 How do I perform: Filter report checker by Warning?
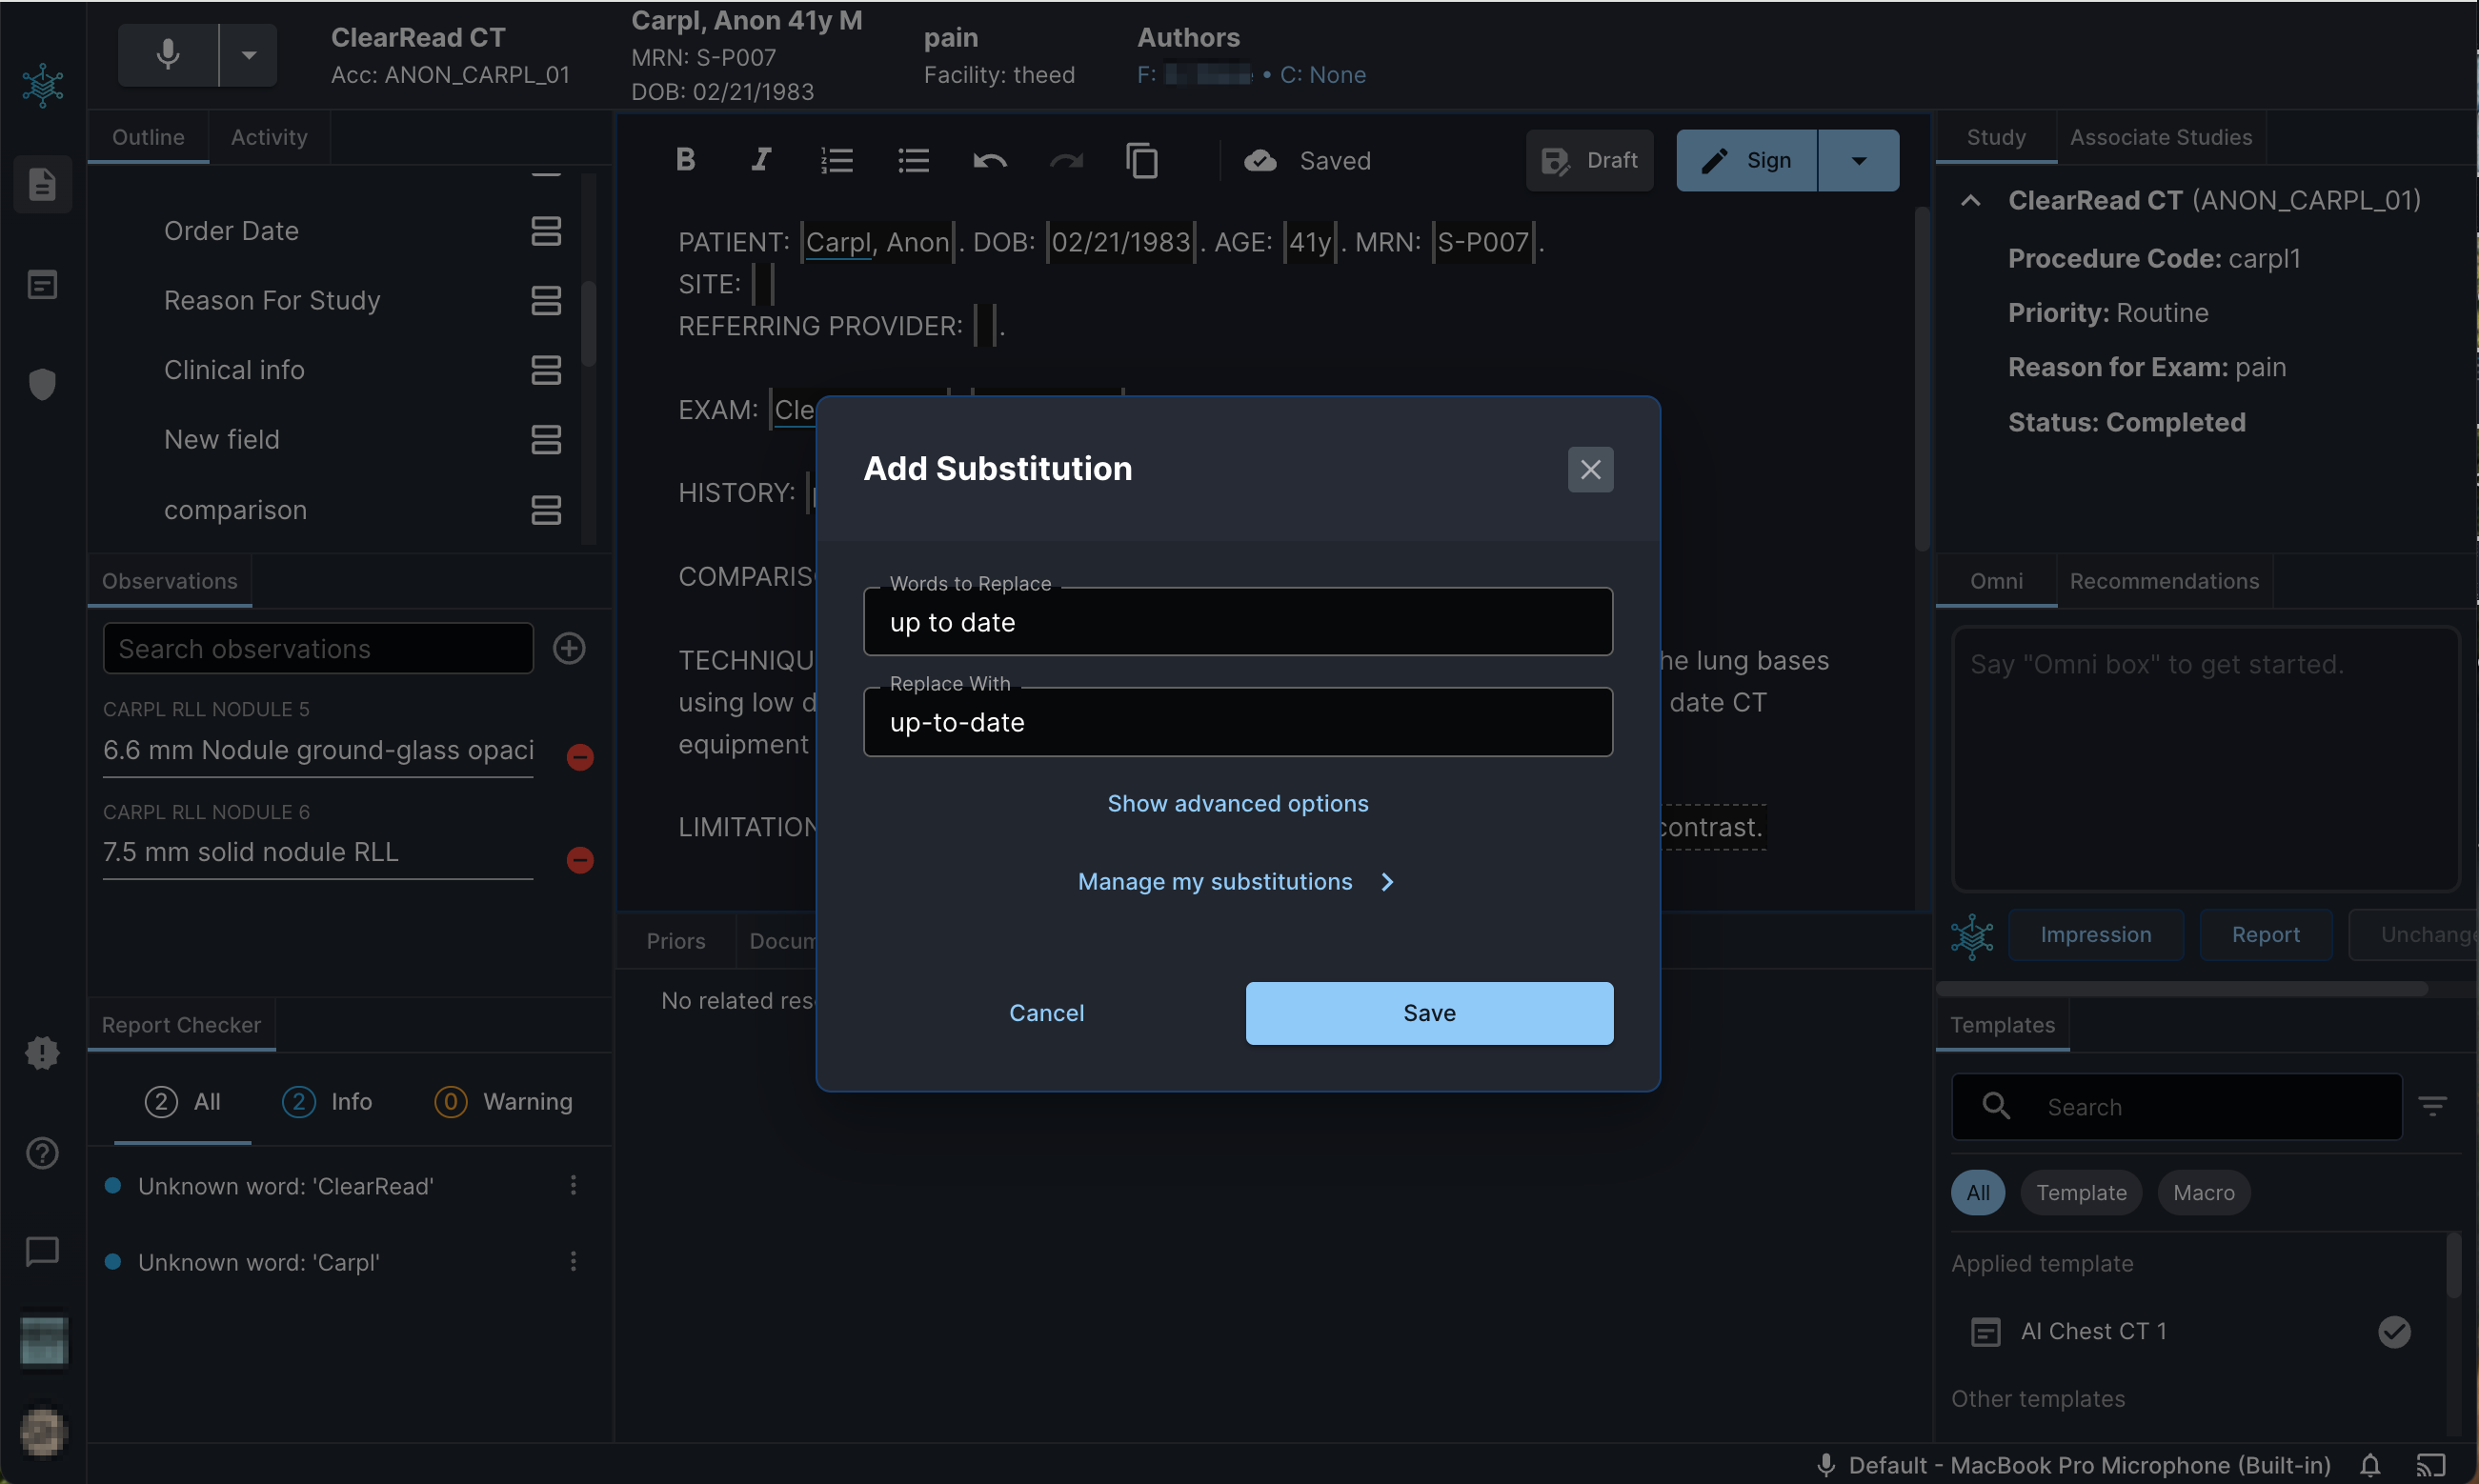(x=504, y=1102)
